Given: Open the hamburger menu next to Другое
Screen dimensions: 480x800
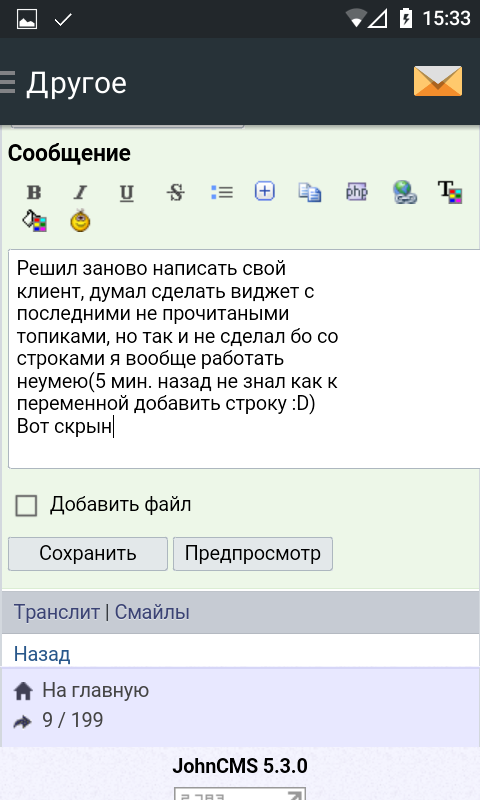Looking at the screenshot, I should tap(7, 82).
